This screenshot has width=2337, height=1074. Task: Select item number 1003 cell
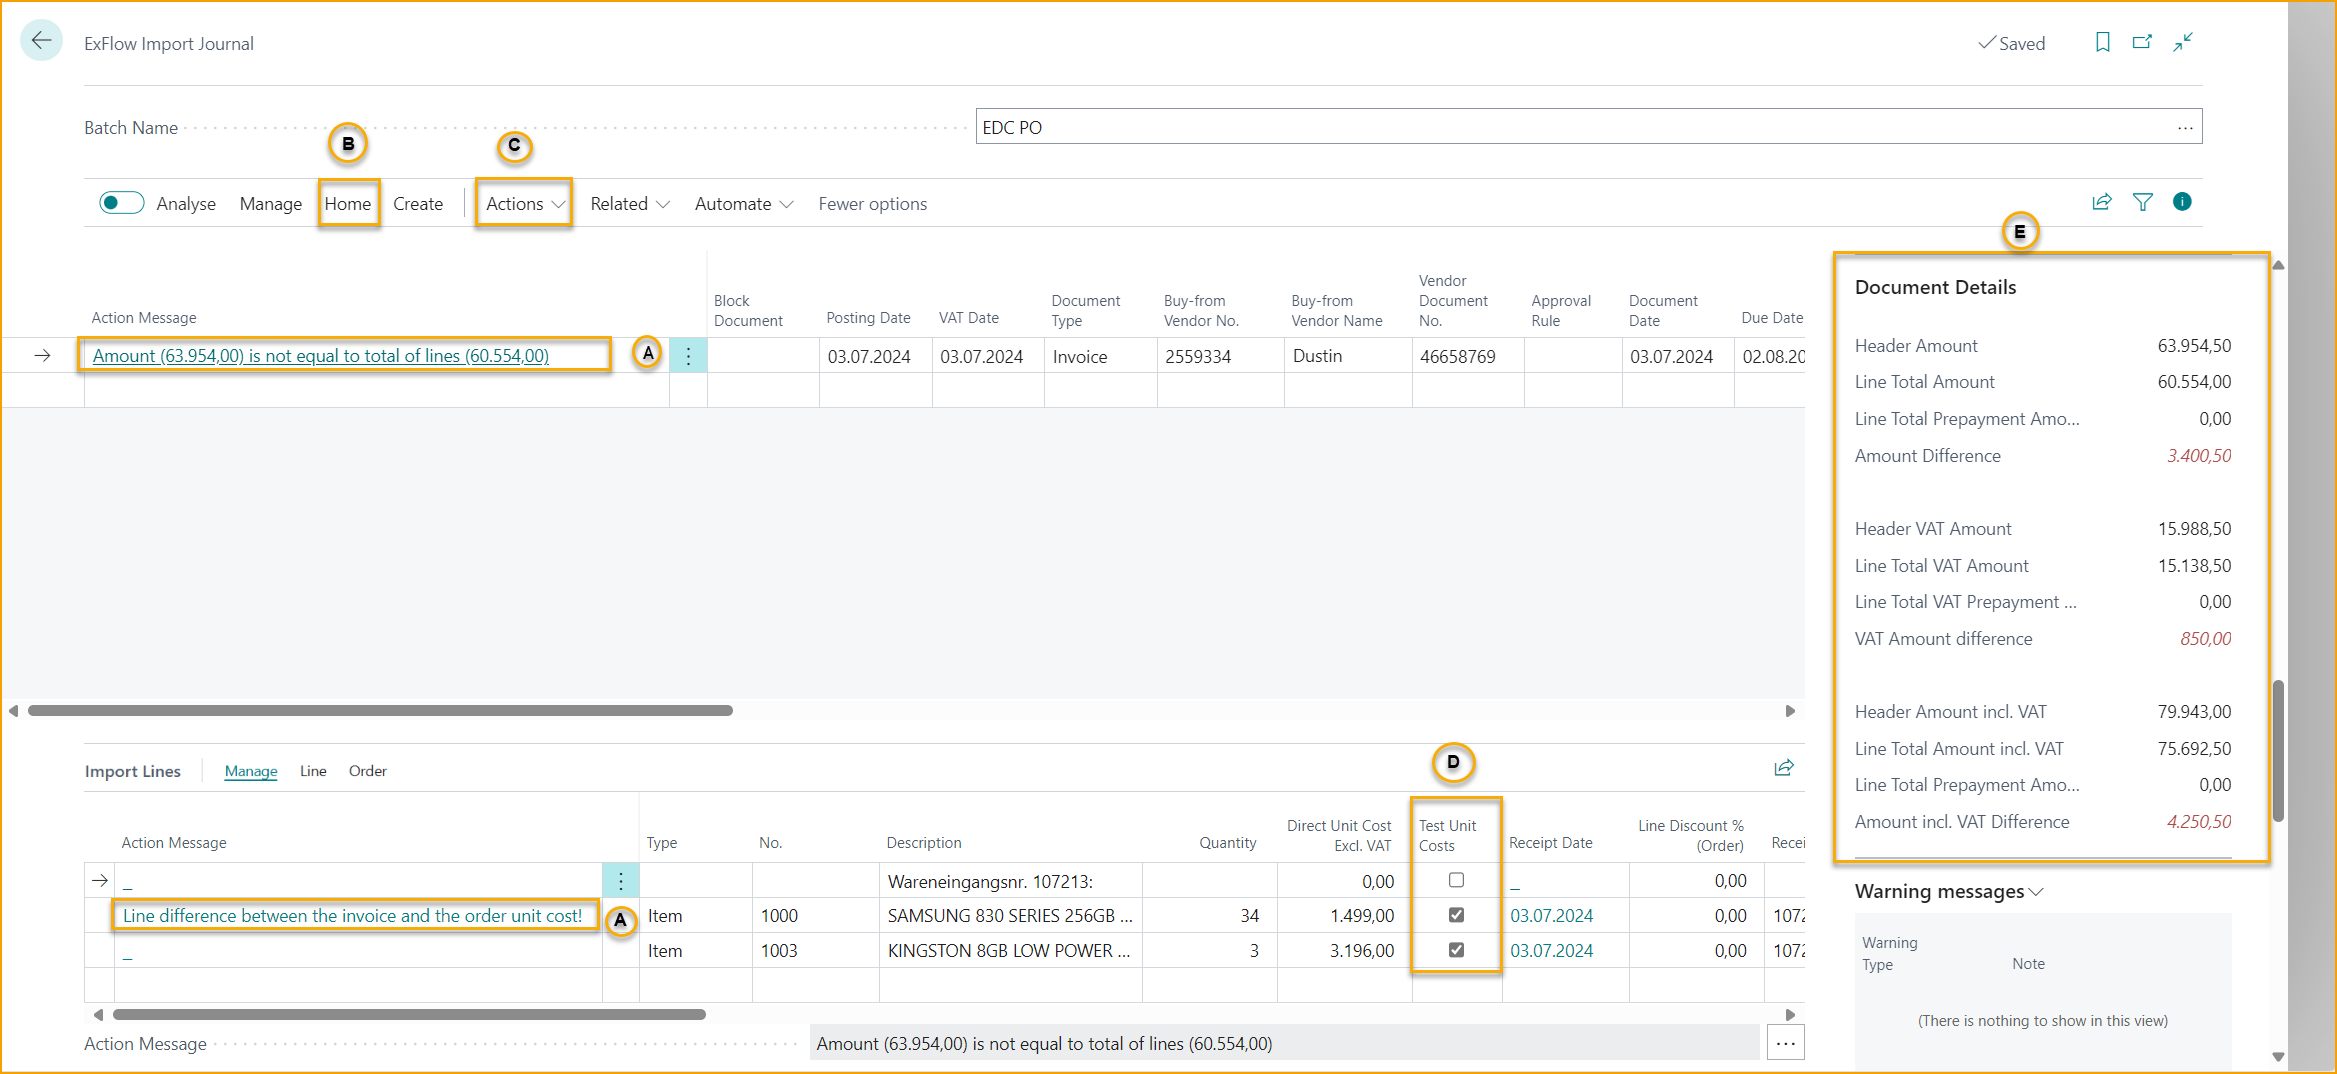(815, 951)
